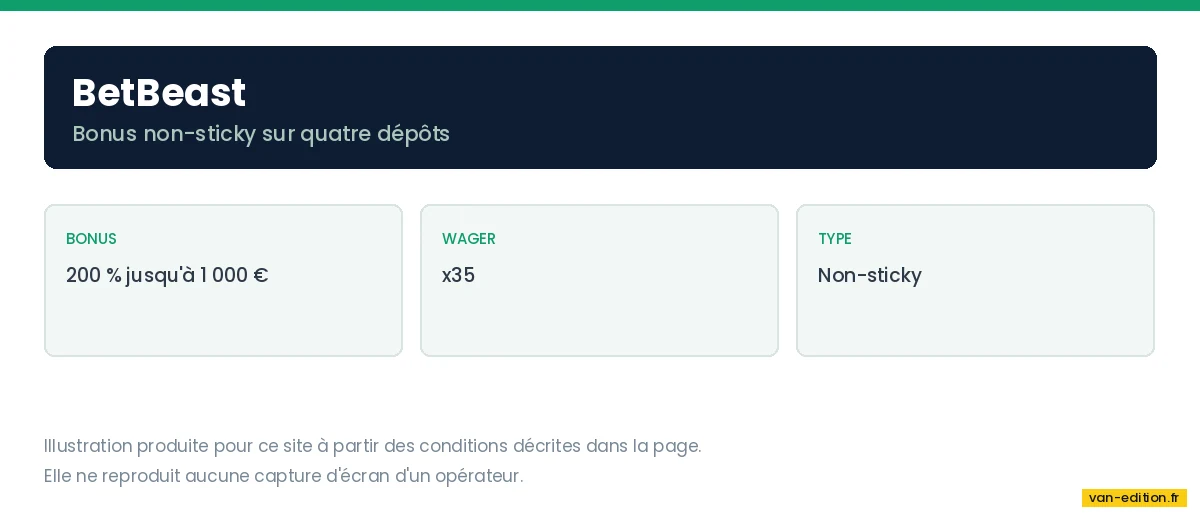This screenshot has height=520, width=1200.
Task: Click the subtitle about four deposits
Action: 261,134
